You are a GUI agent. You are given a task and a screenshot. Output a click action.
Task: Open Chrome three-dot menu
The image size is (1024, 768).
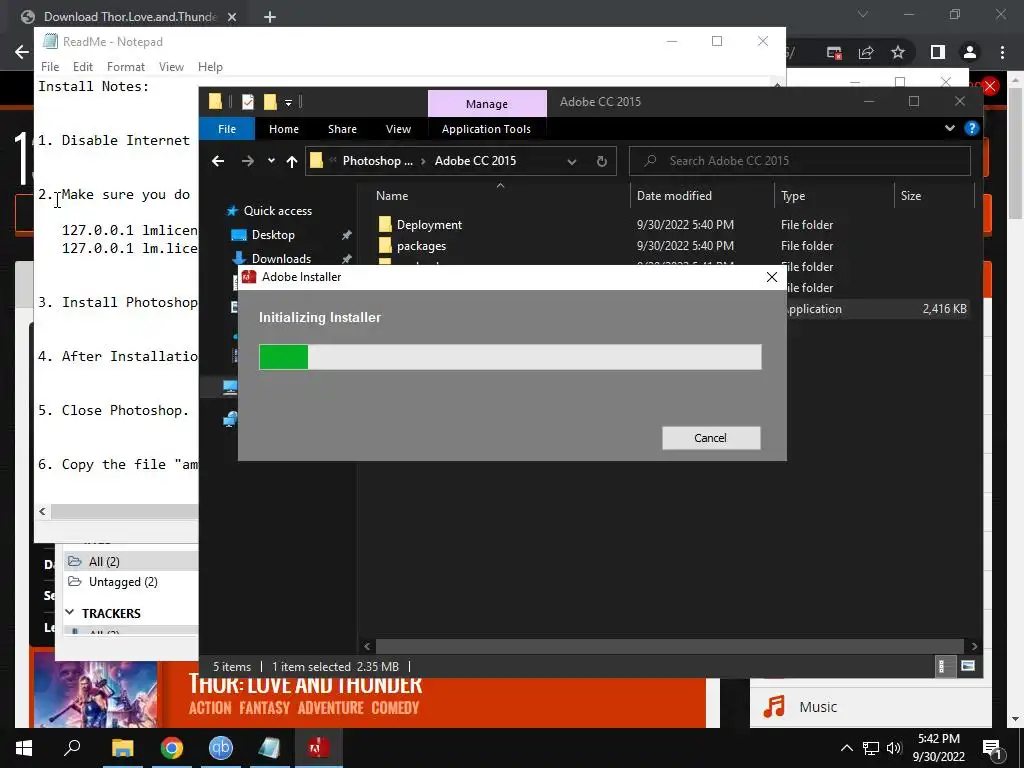click(x=1002, y=52)
